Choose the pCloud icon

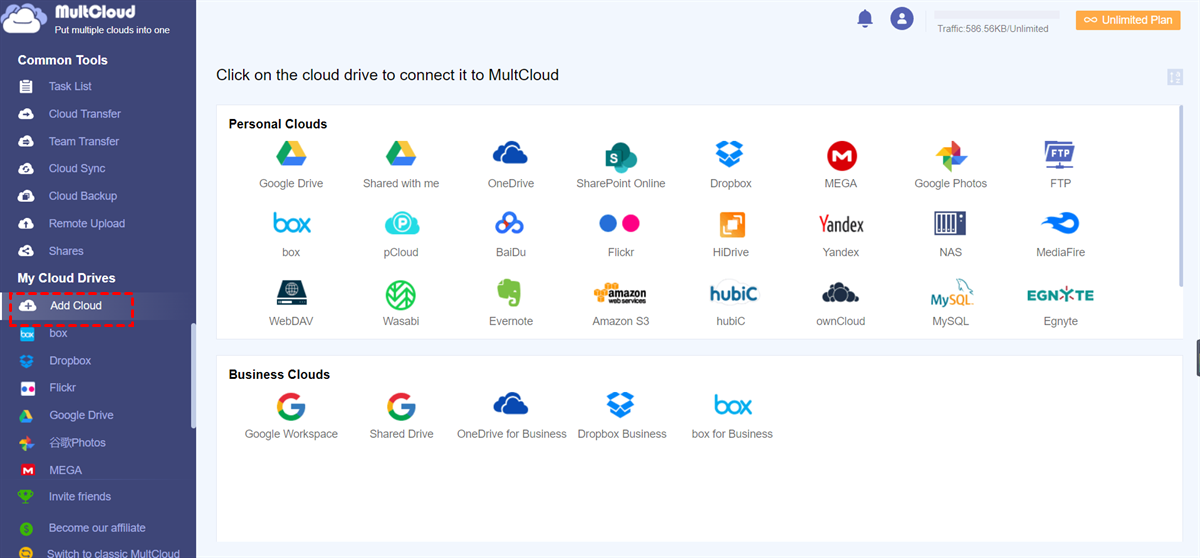coord(401,223)
